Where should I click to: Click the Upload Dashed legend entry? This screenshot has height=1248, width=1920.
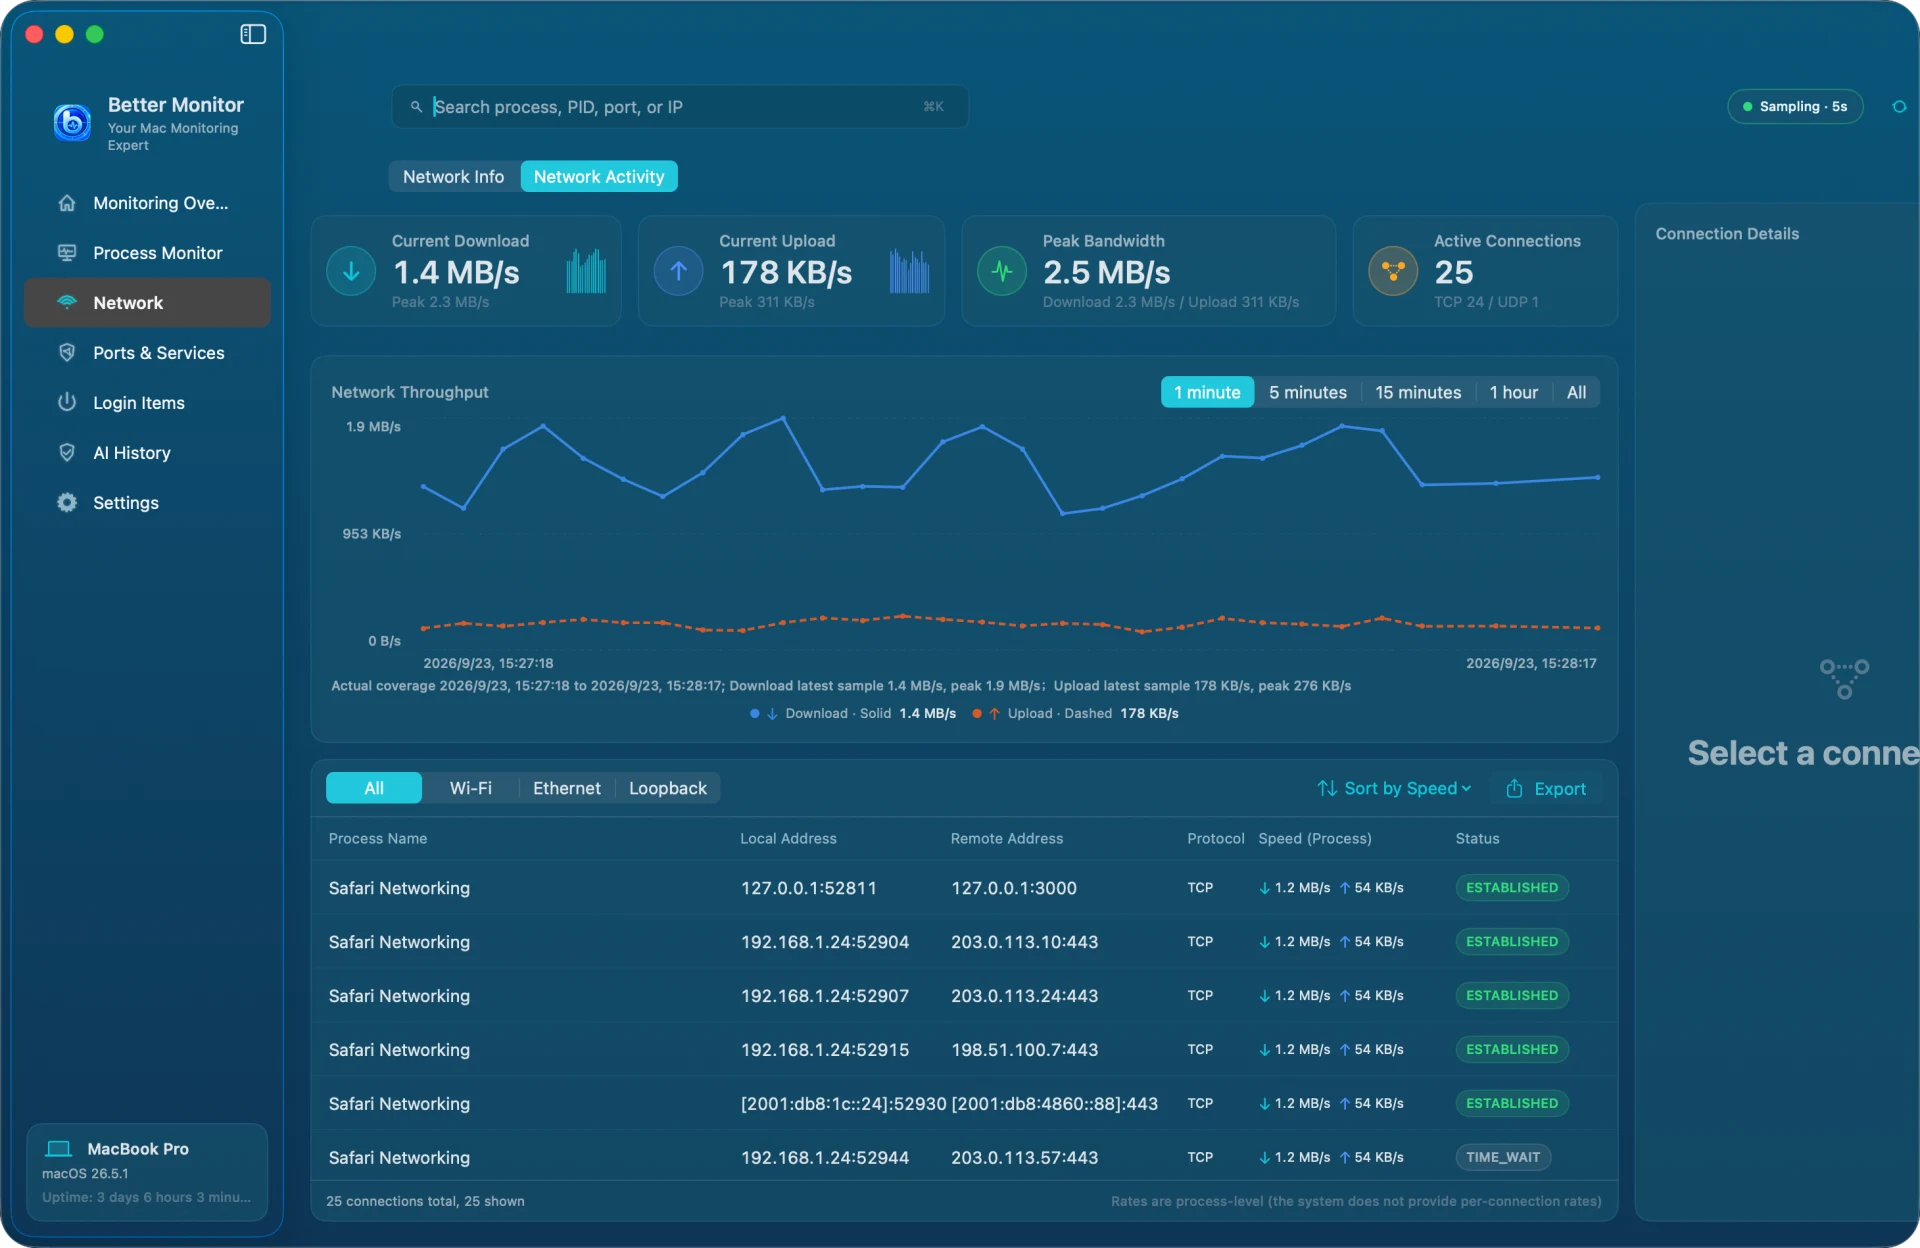point(1075,714)
